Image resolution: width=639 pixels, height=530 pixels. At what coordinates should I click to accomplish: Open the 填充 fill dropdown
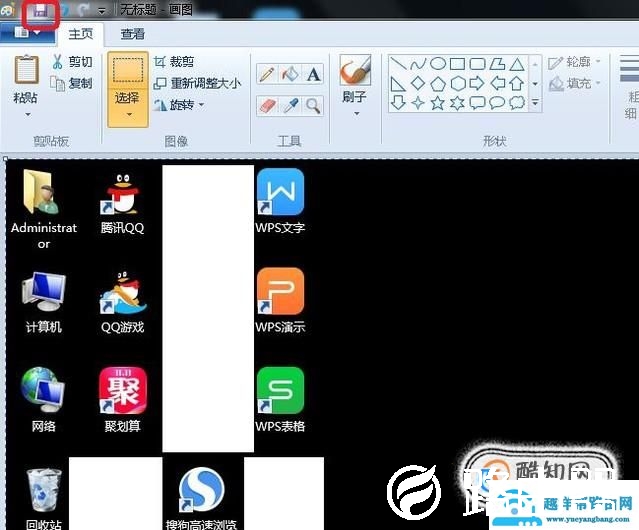[x=574, y=84]
